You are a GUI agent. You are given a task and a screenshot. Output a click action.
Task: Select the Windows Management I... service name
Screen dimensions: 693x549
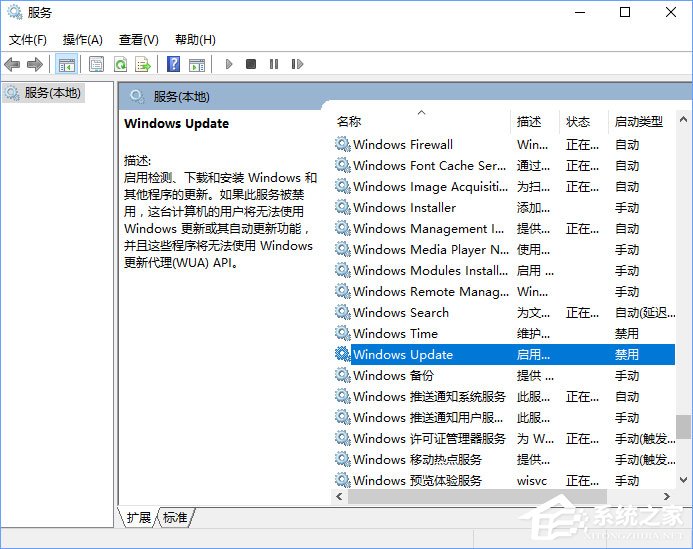coord(428,229)
